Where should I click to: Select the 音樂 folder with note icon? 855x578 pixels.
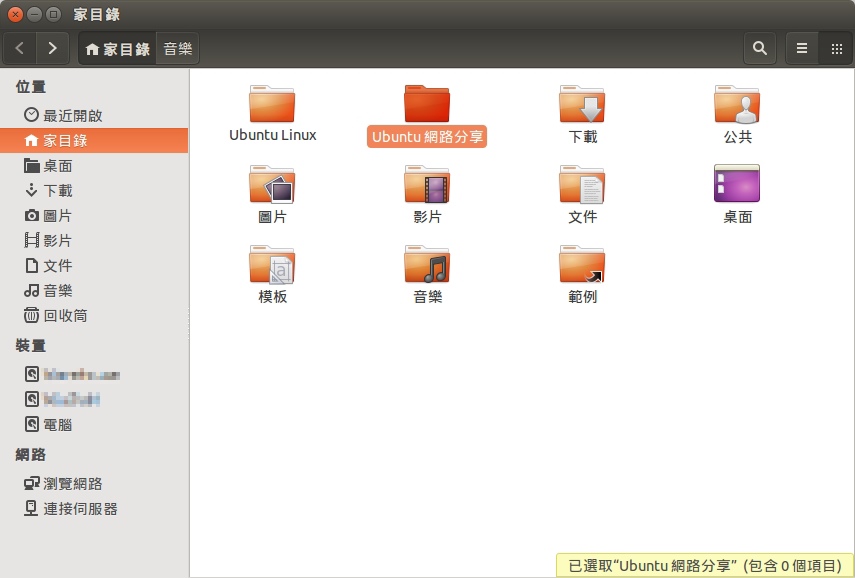(x=427, y=264)
